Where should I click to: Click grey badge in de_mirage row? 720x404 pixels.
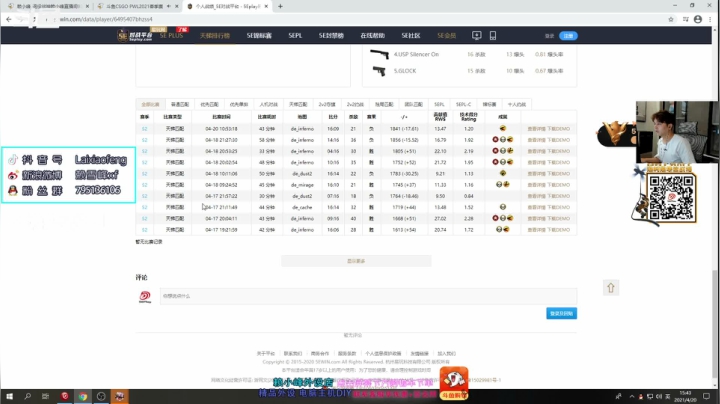coord(499,185)
